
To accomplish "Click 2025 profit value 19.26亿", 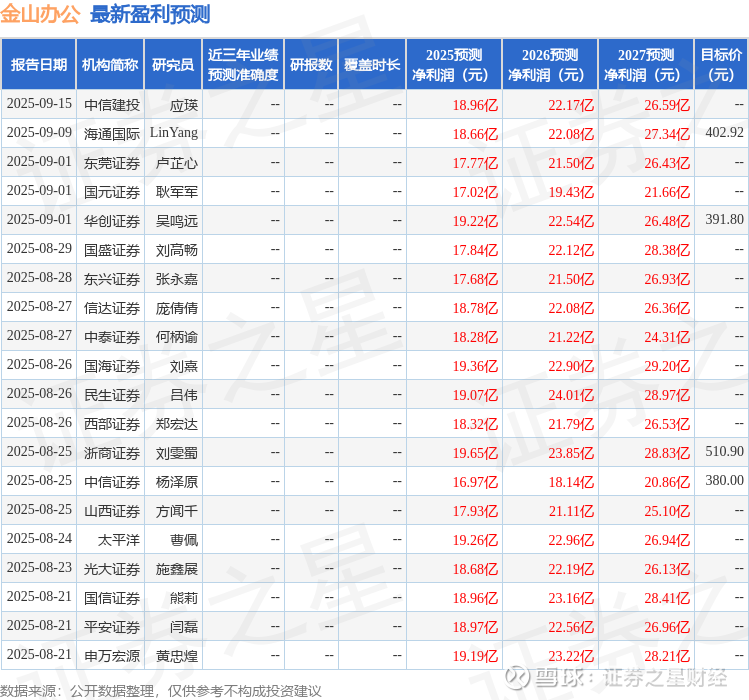I will pyautogui.click(x=475, y=540).
